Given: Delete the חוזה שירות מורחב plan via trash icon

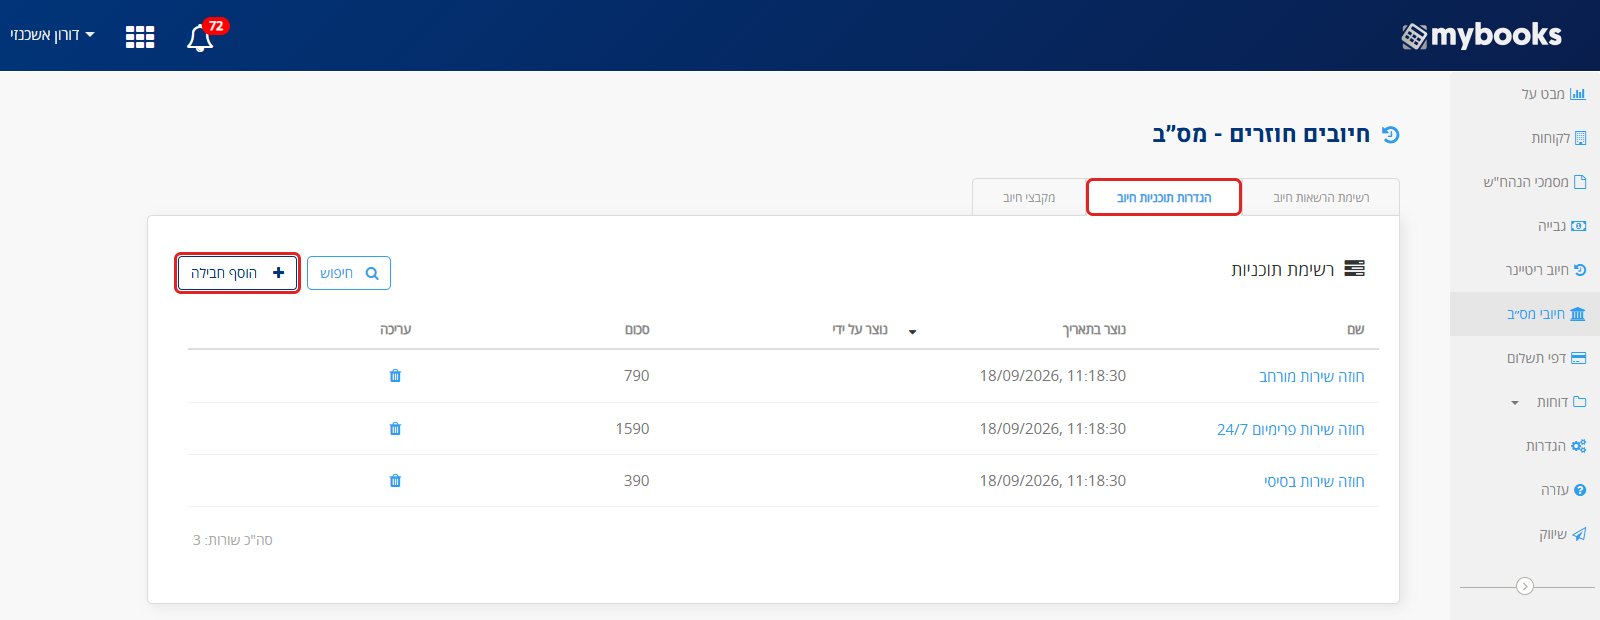Looking at the screenshot, I should pos(395,376).
